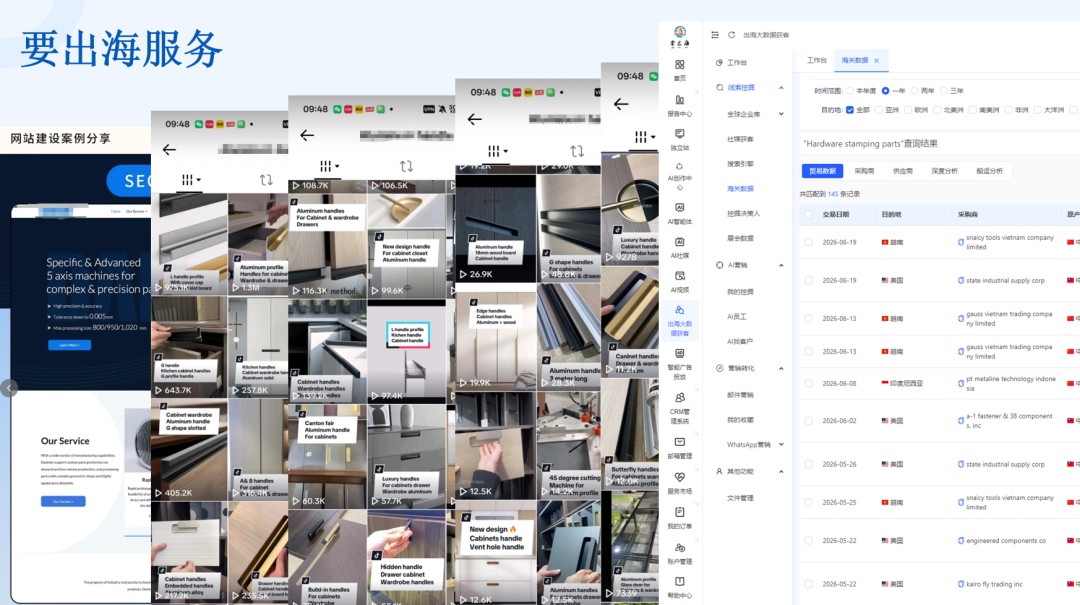Check the 欧洲 destination checkbox
Viewport: 1080px width, 605px height.
click(908, 110)
